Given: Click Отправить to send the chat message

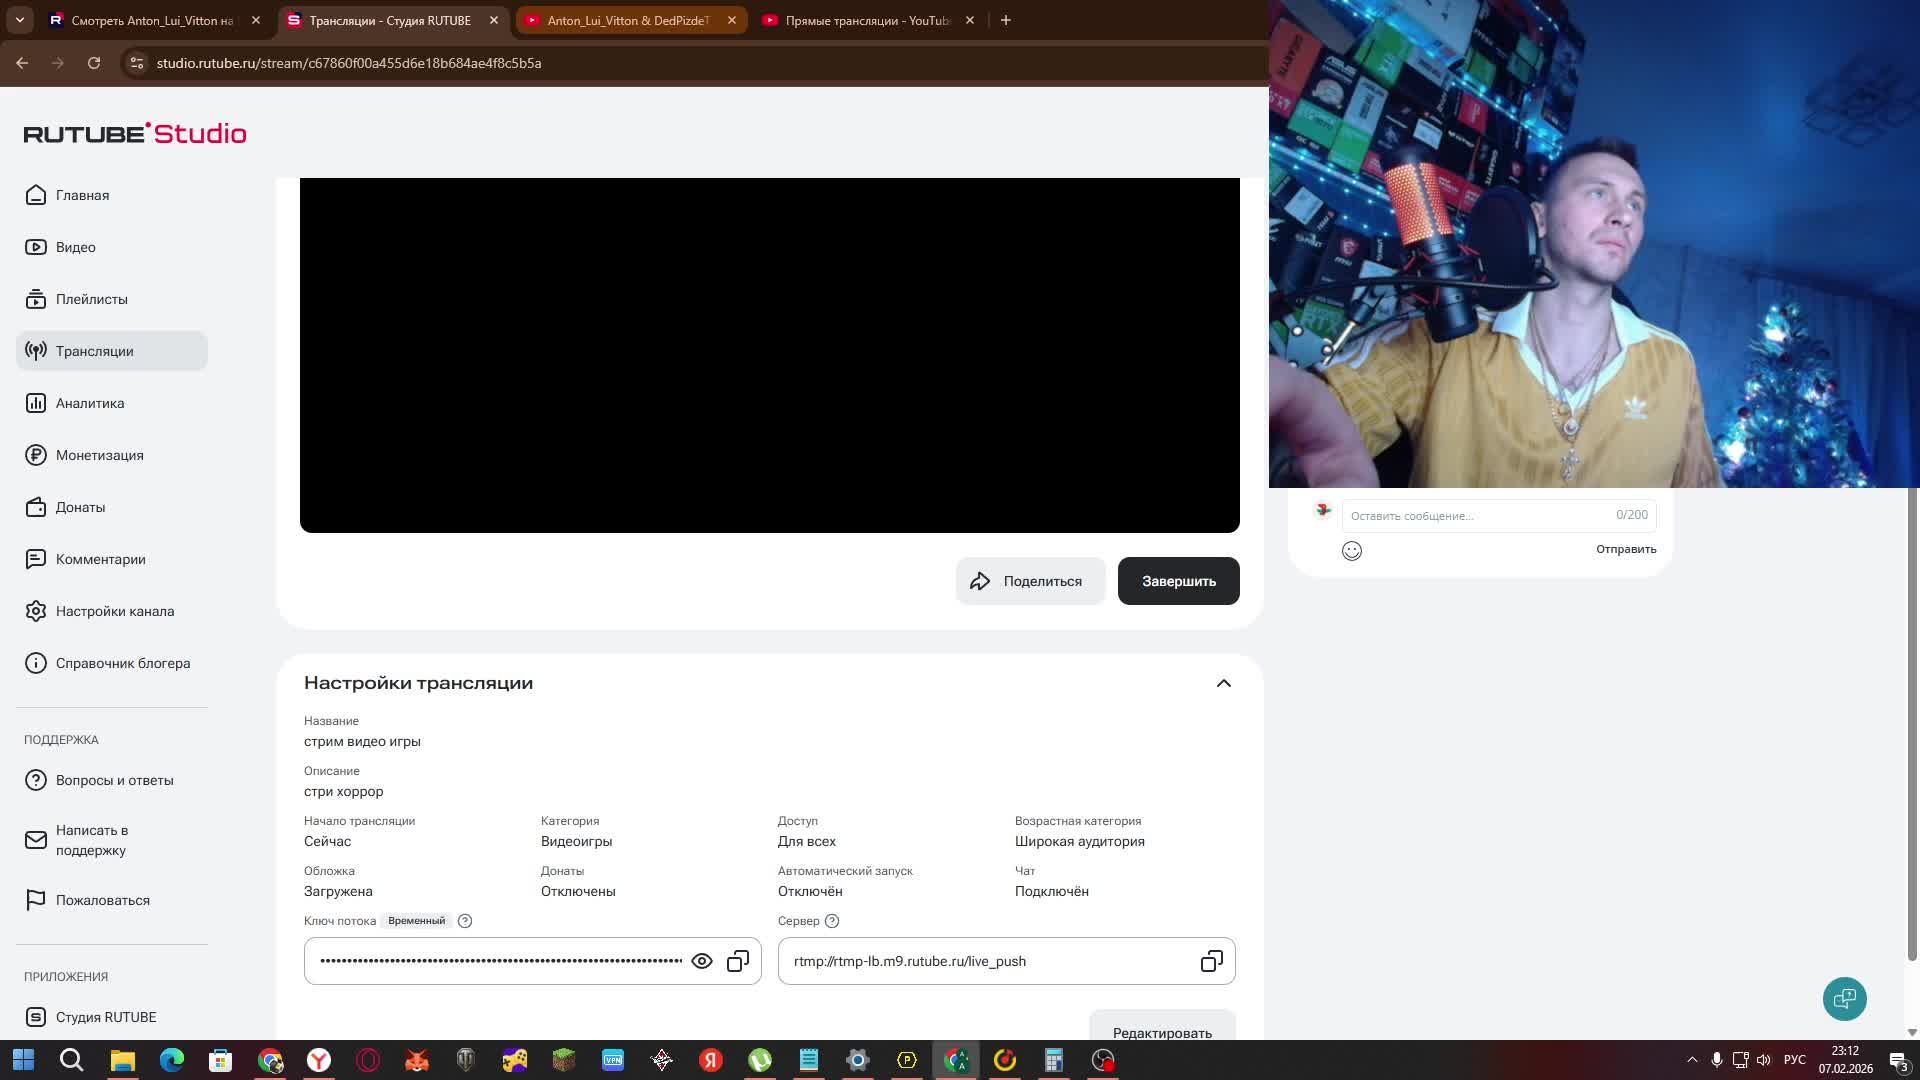Looking at the screenshot, I should (1626, 549).
